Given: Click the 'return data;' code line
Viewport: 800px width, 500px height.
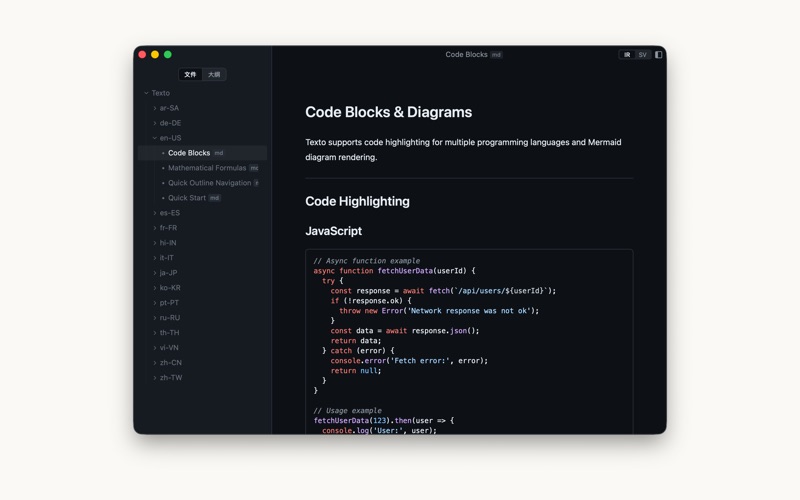Looking at the screenshot, I should [x=356, y=341].
